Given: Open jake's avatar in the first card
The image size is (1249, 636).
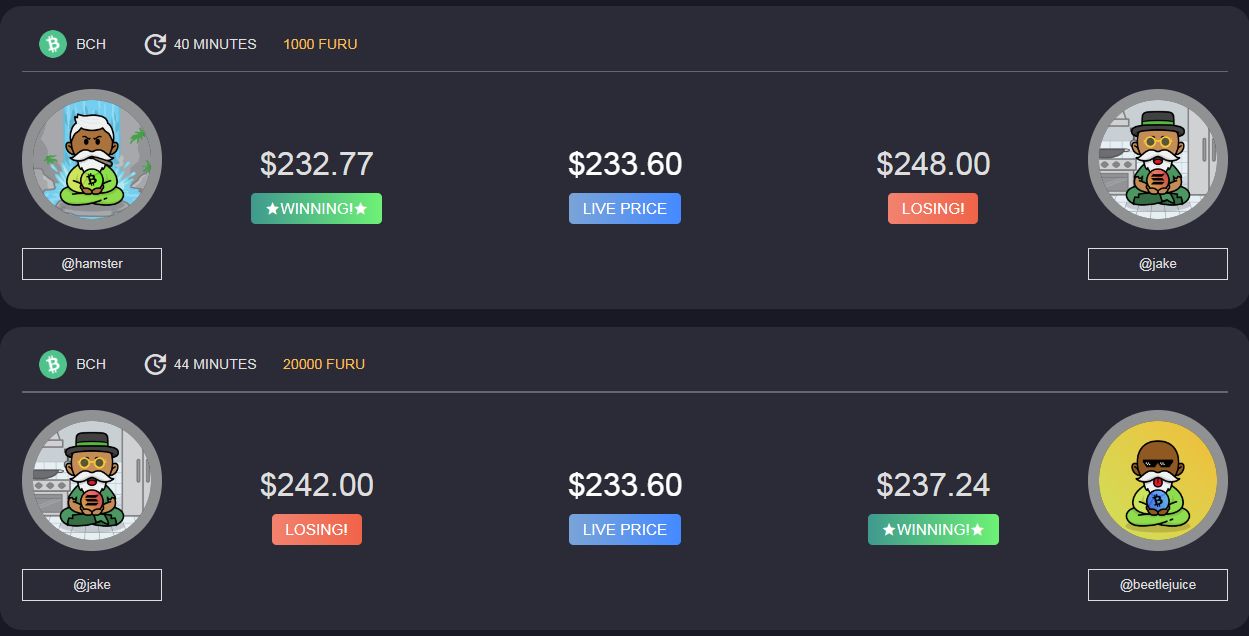Looking at the screenshot, I should click(x=1158, y=160).
